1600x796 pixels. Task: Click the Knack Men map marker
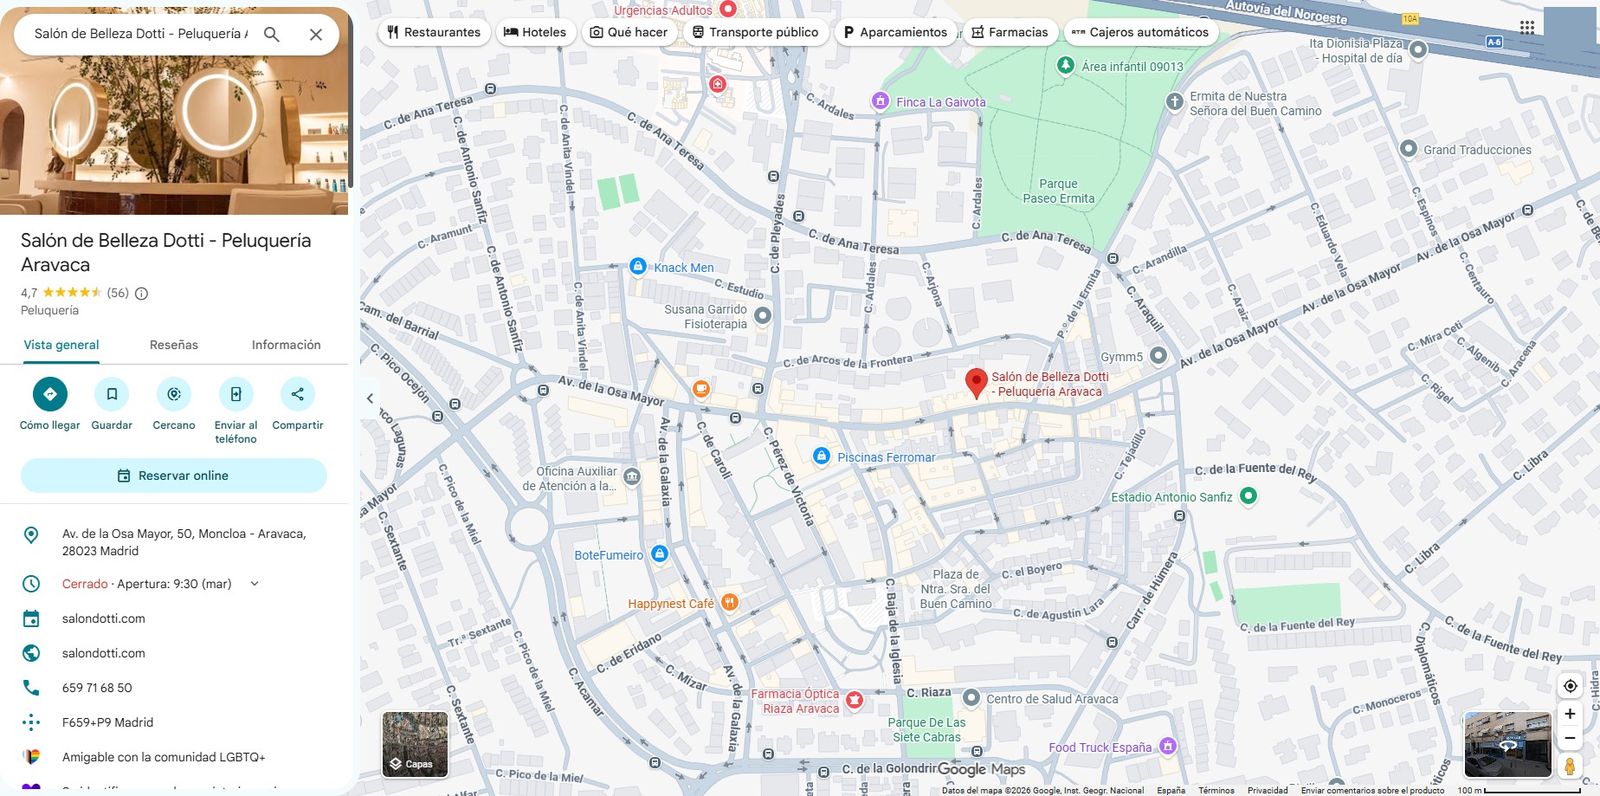(x=638, y=266)
